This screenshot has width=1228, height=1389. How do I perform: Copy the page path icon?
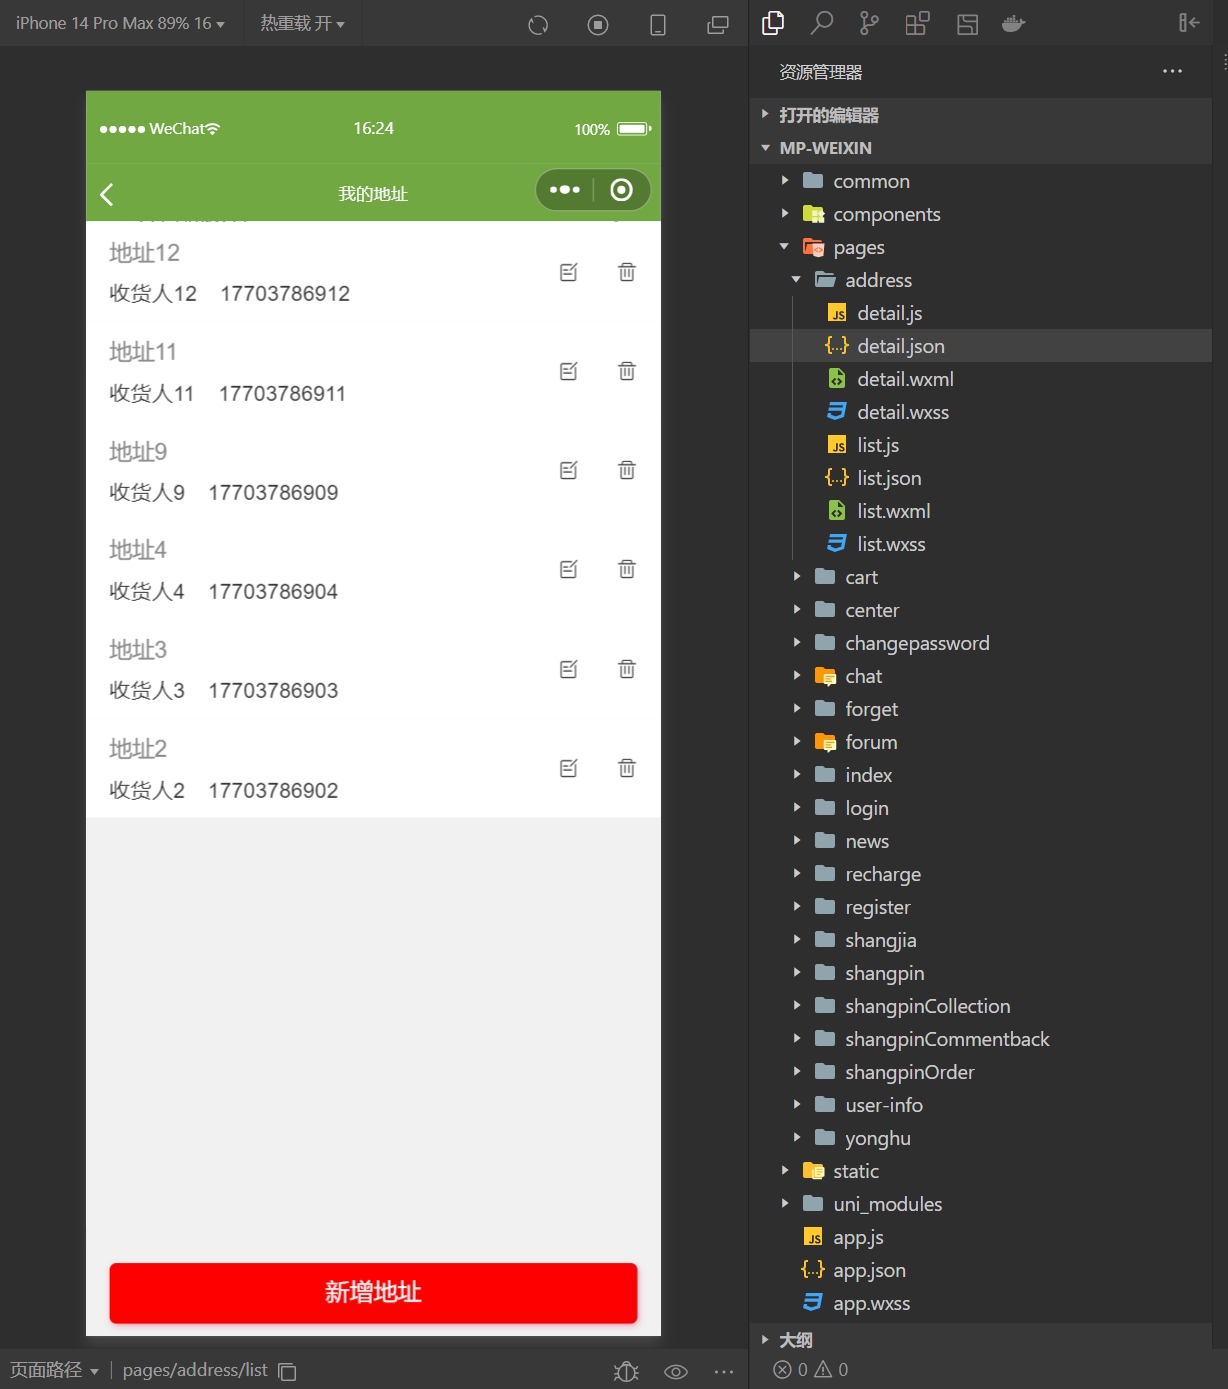[287, 1371]
